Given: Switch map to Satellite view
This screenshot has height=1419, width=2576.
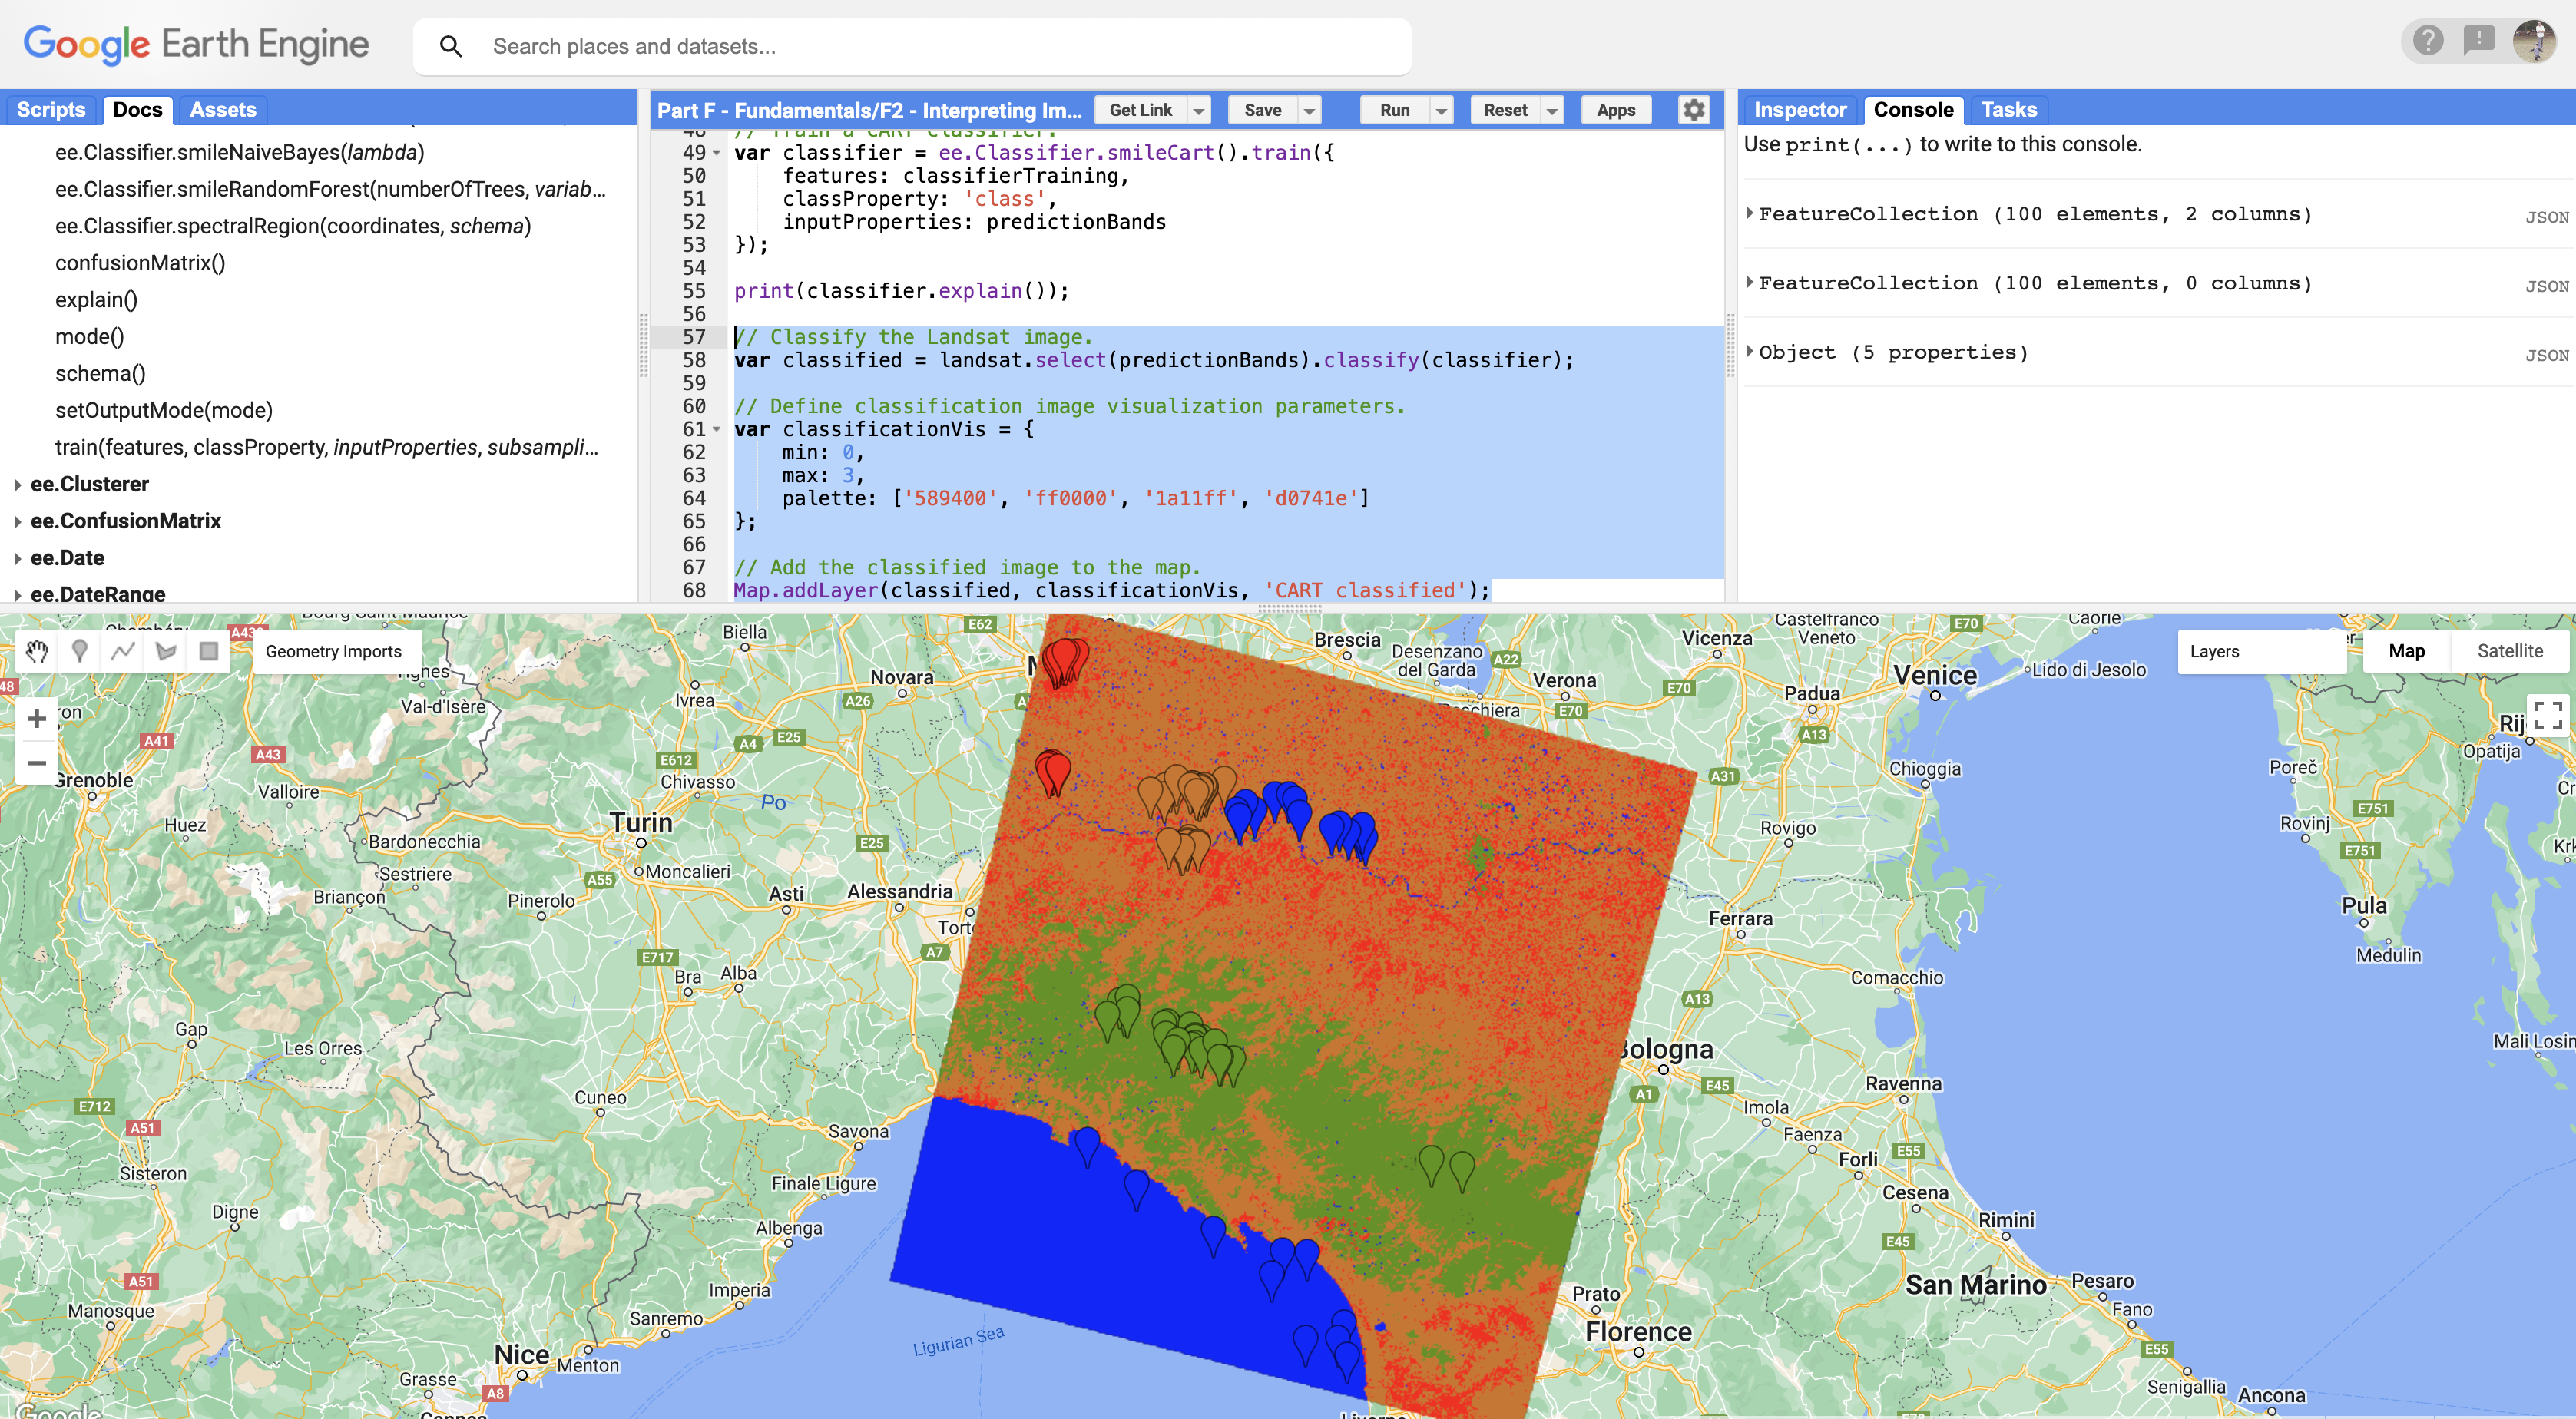Looking at the screenshot, I should [2509, 652].
